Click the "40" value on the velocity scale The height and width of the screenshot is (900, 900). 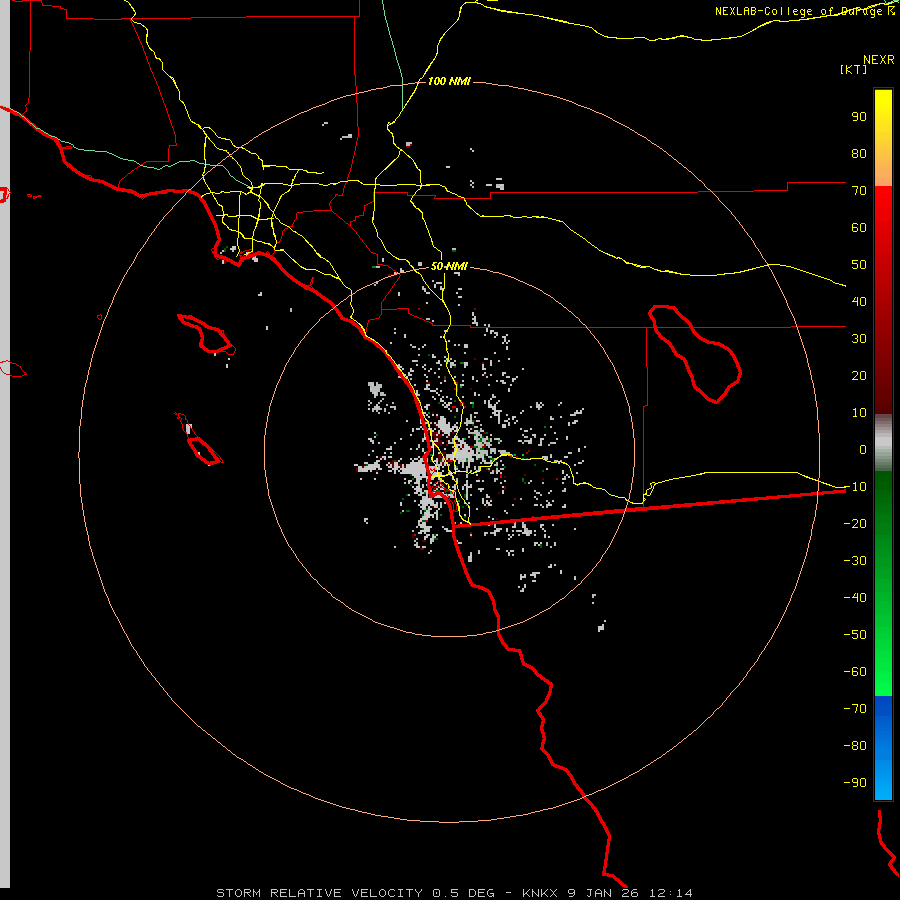859,302
